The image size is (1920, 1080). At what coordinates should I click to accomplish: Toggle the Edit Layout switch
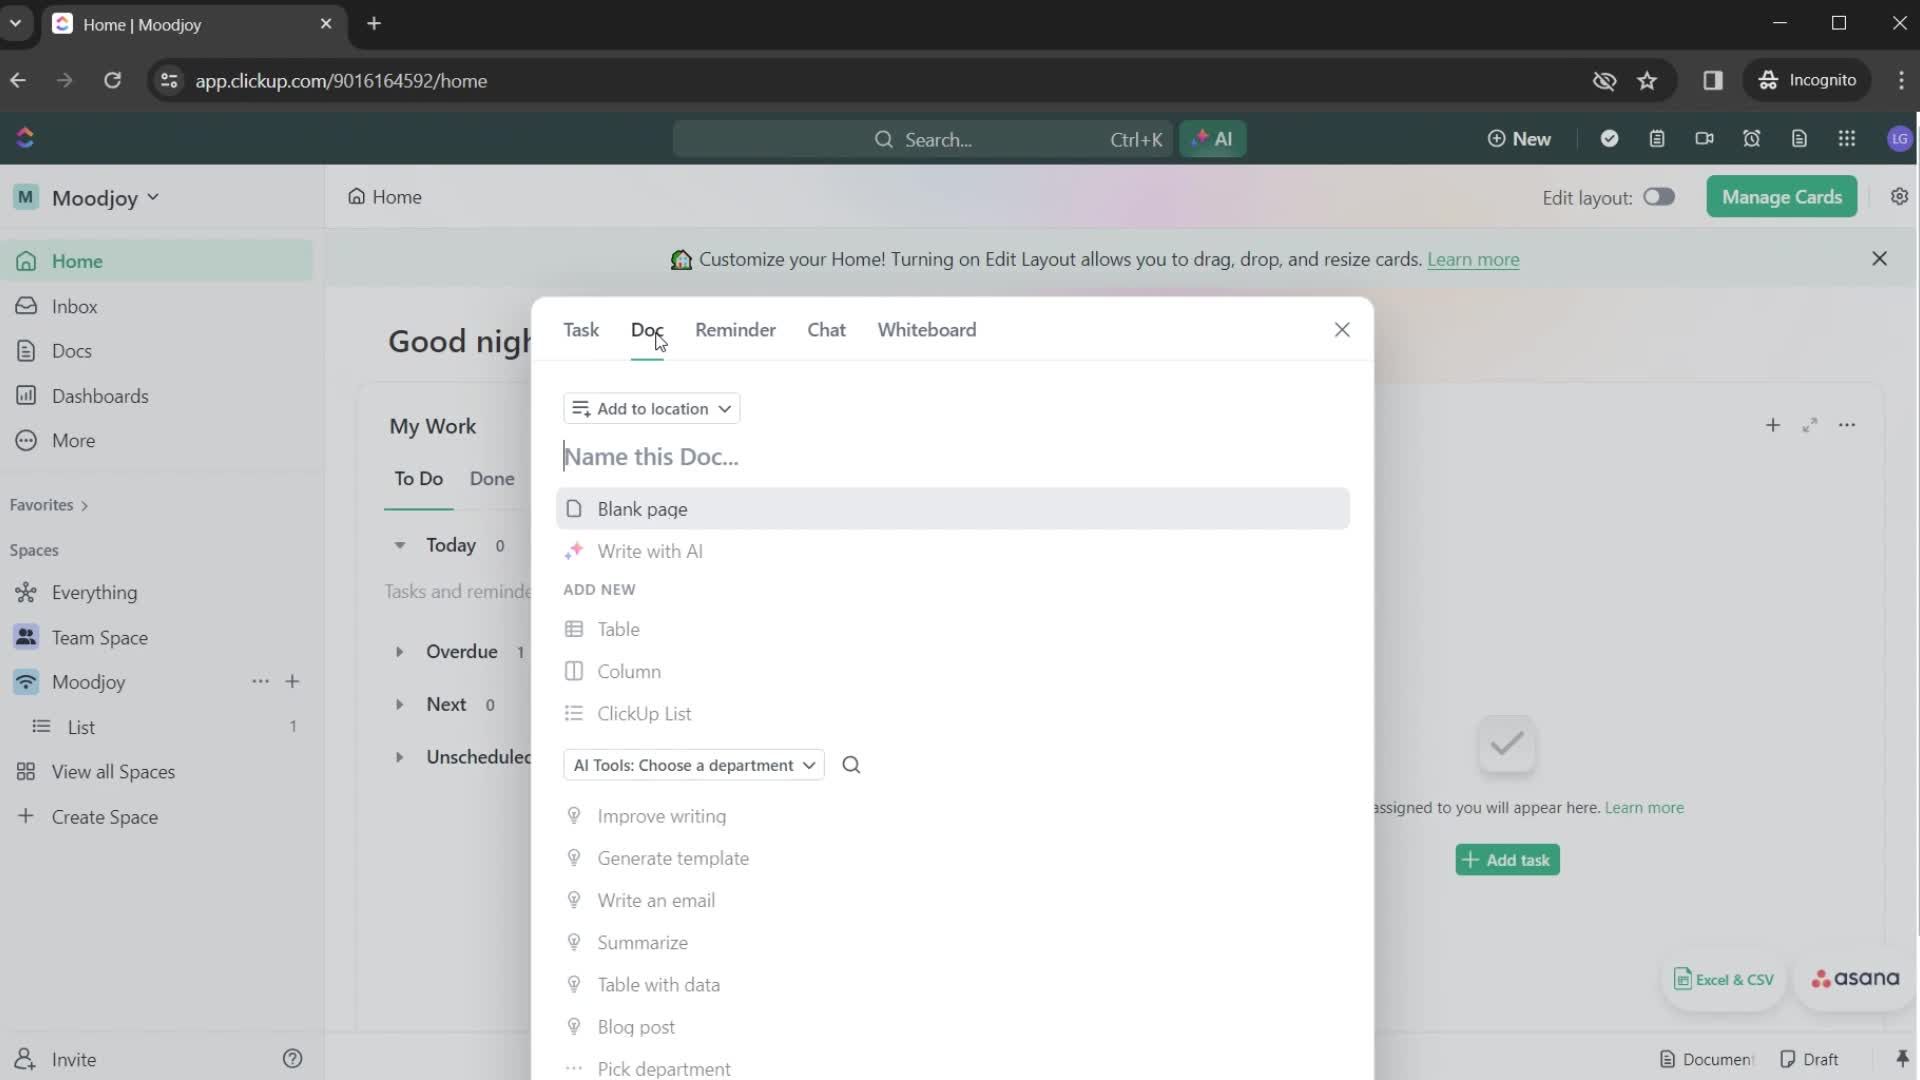(1659, 196)
